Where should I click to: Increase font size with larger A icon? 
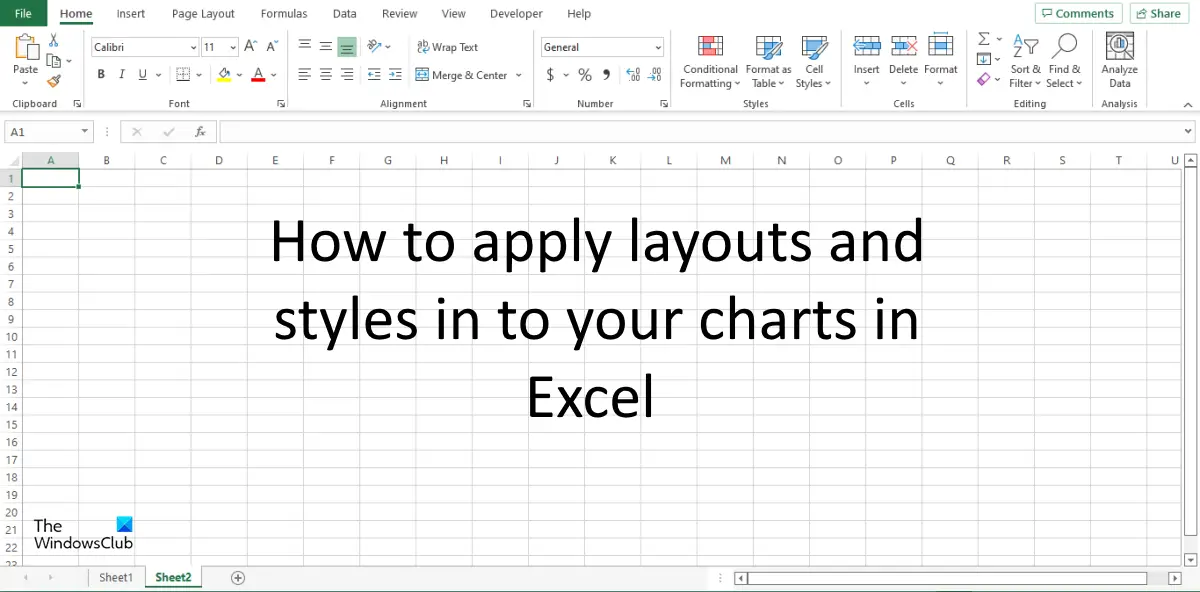(x=251, y=47)
